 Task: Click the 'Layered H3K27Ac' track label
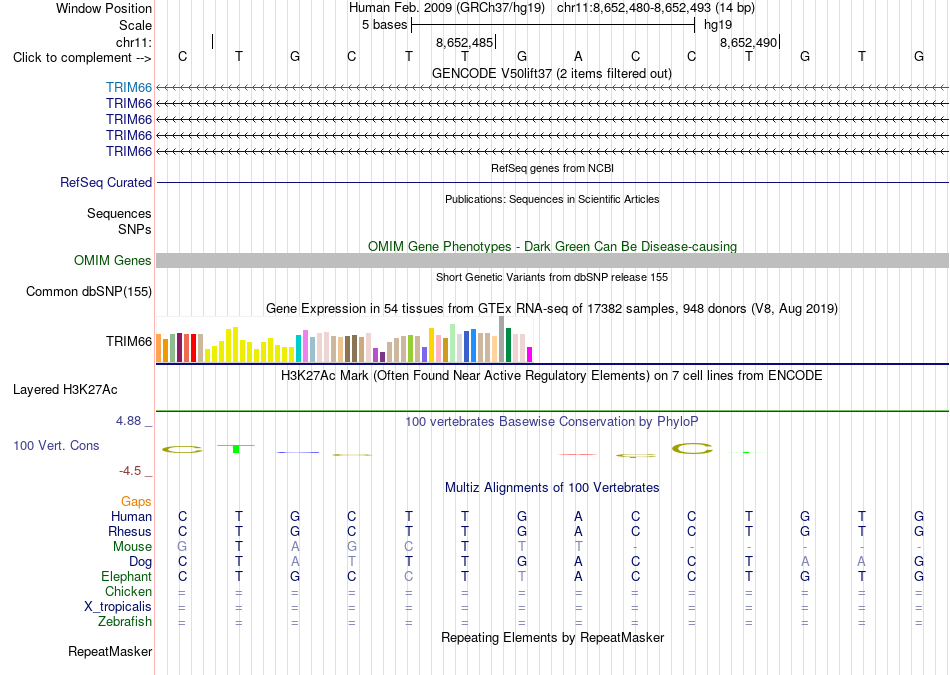pos(65,390)
